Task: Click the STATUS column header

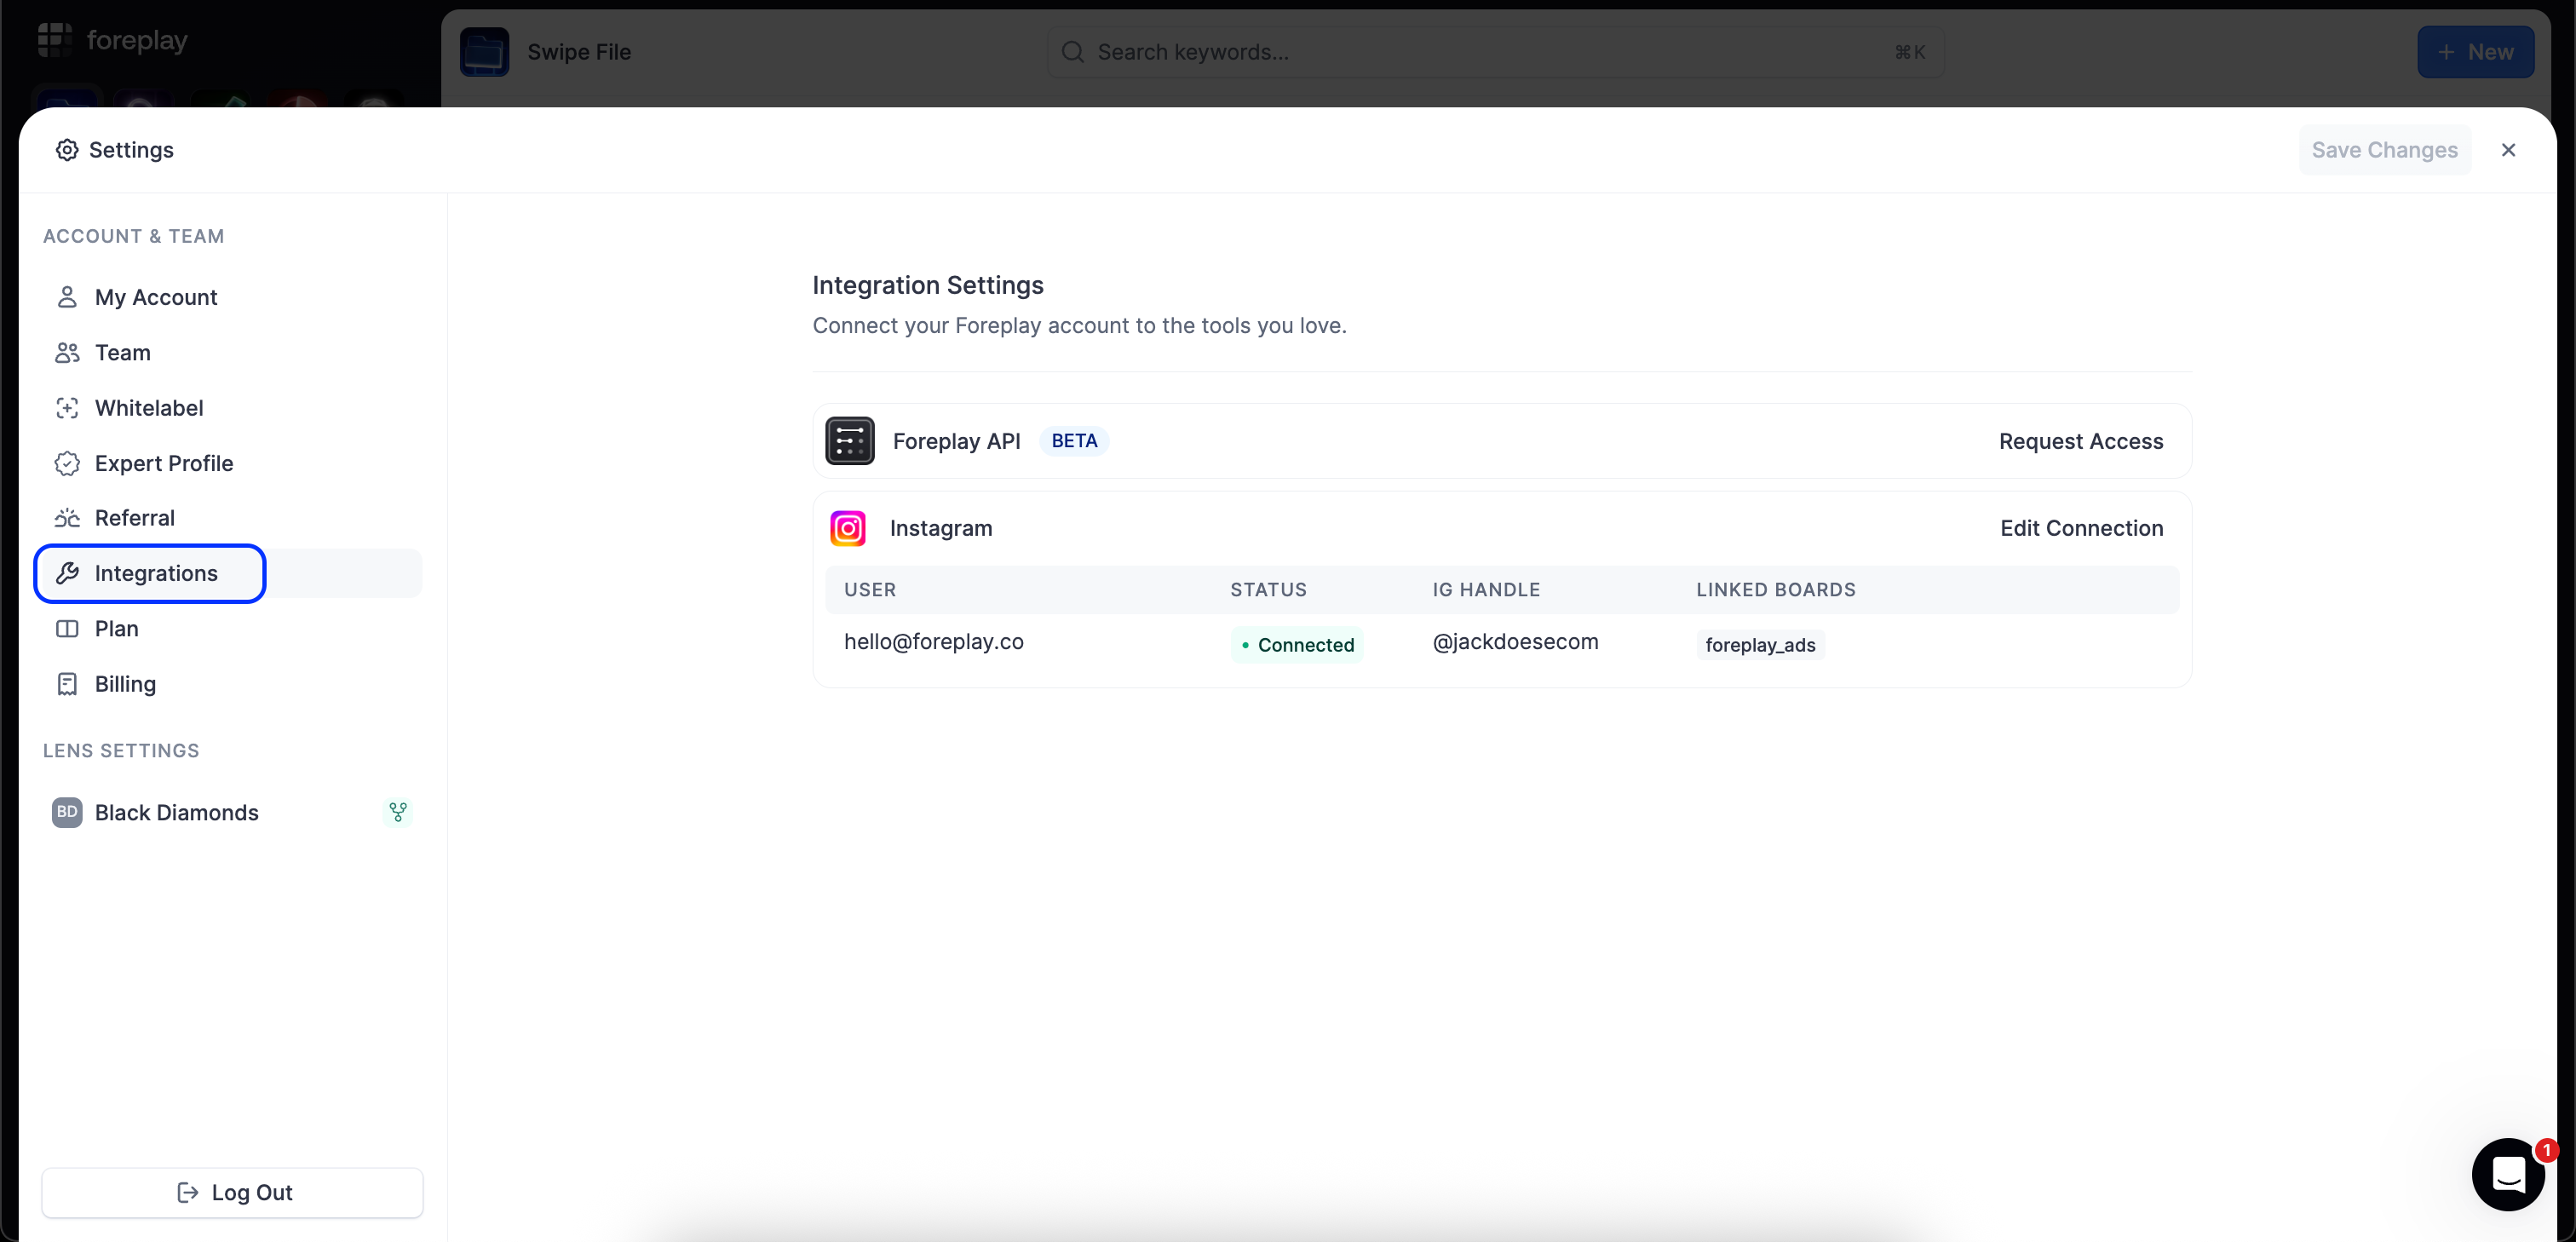Action: click(x=1268, y=590)
